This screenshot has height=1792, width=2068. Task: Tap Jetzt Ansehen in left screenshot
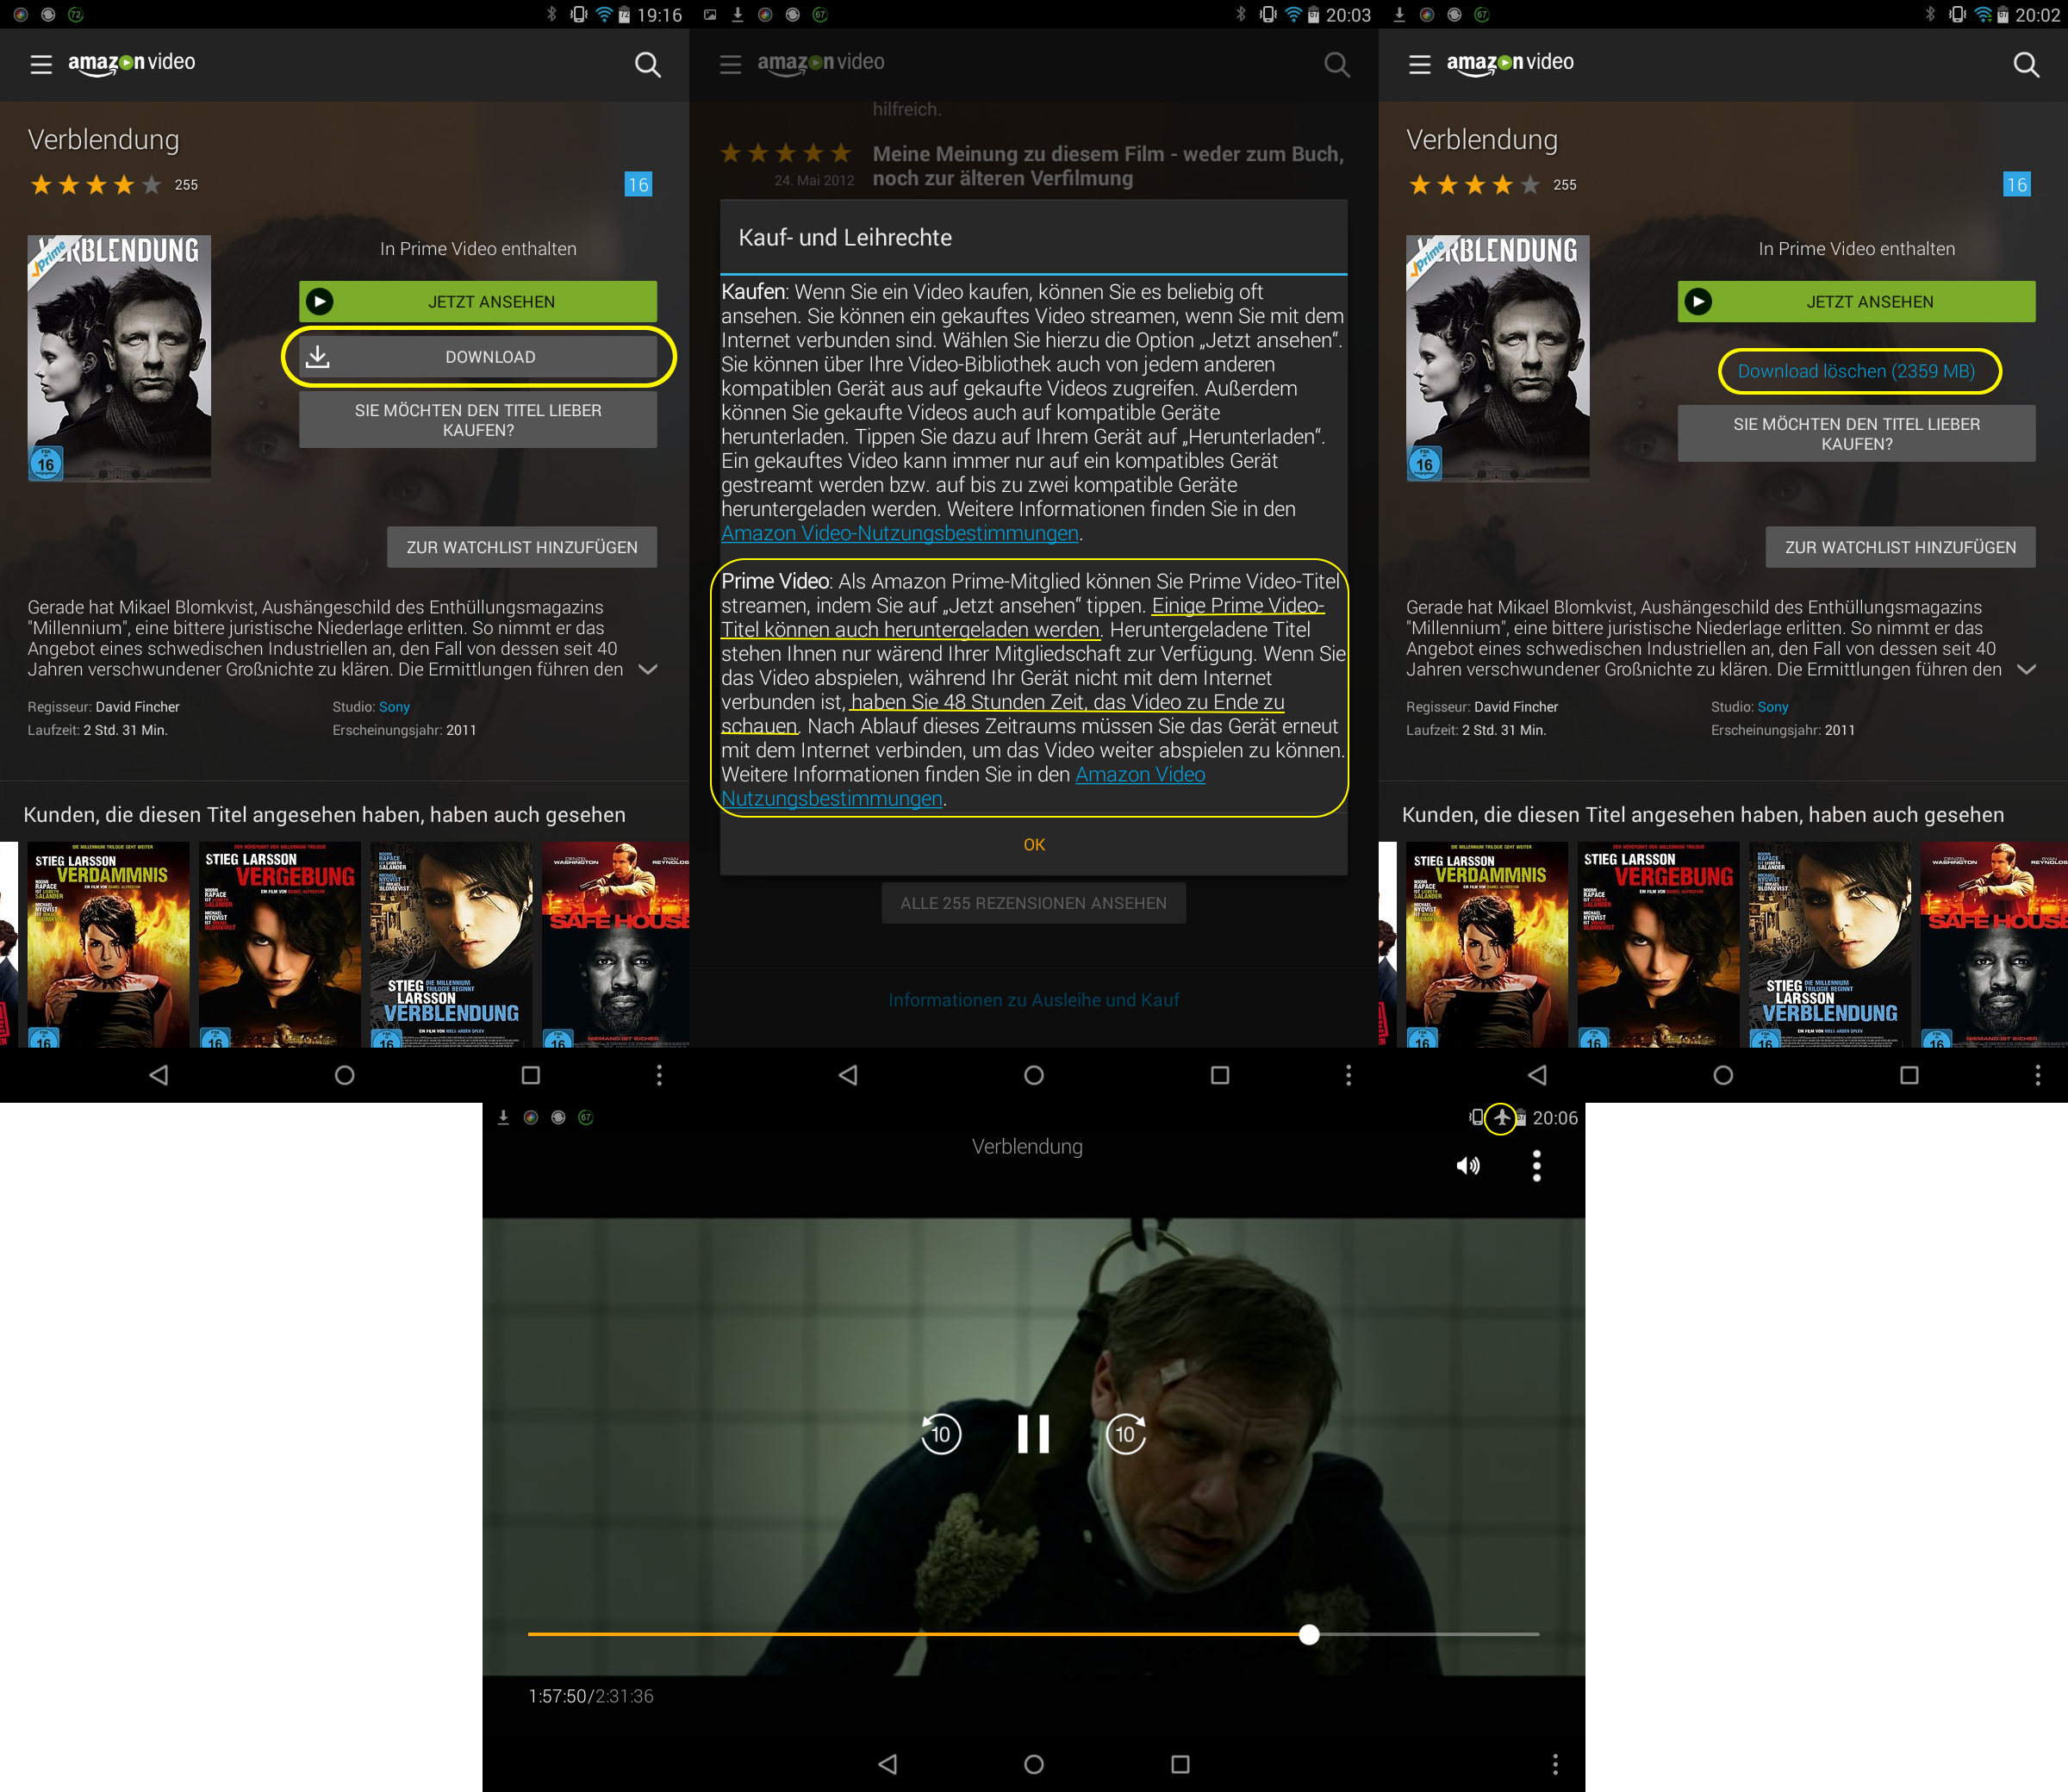point(478,301)
